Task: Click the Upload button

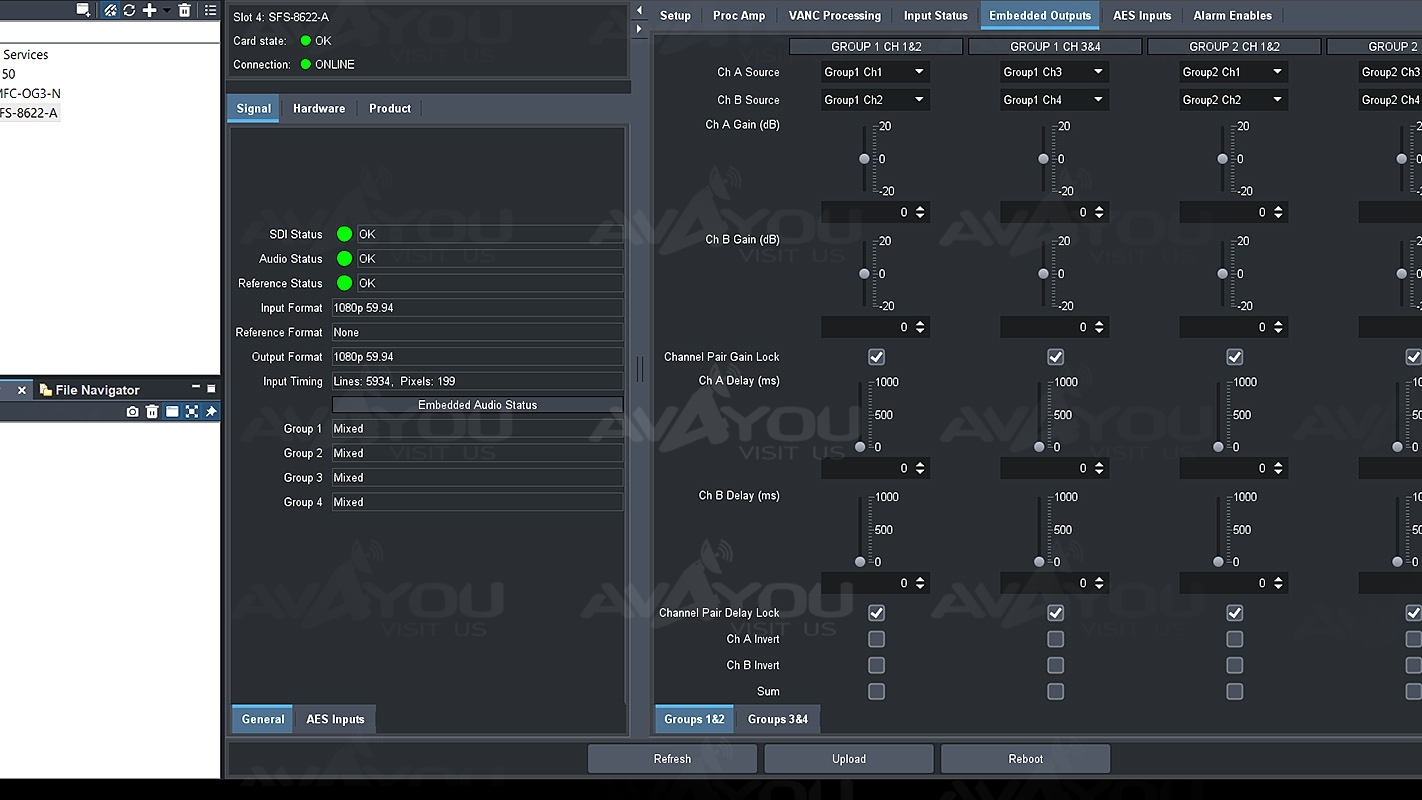Action: [x=848, y=759]
